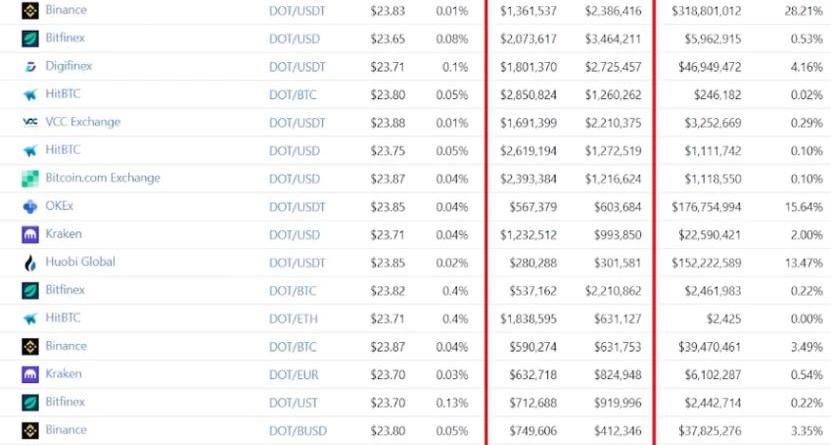Select the DOT/EUR trading pair link
831x445 pixels.
(293, 374)
